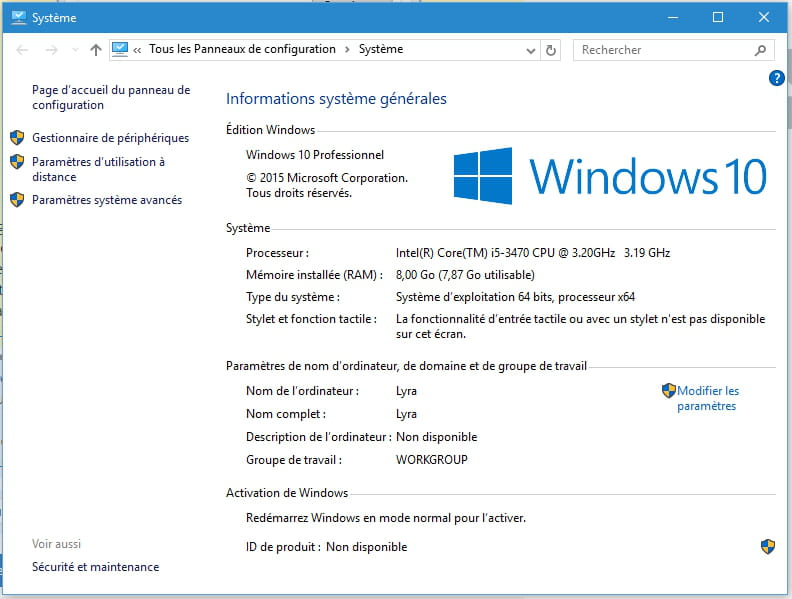Image resolution: width=792 pixels, height=599 pixels.
Task: Click 'Redémarrez Windows en mode normal pour l'activer.'
Action: click(386, 518)
